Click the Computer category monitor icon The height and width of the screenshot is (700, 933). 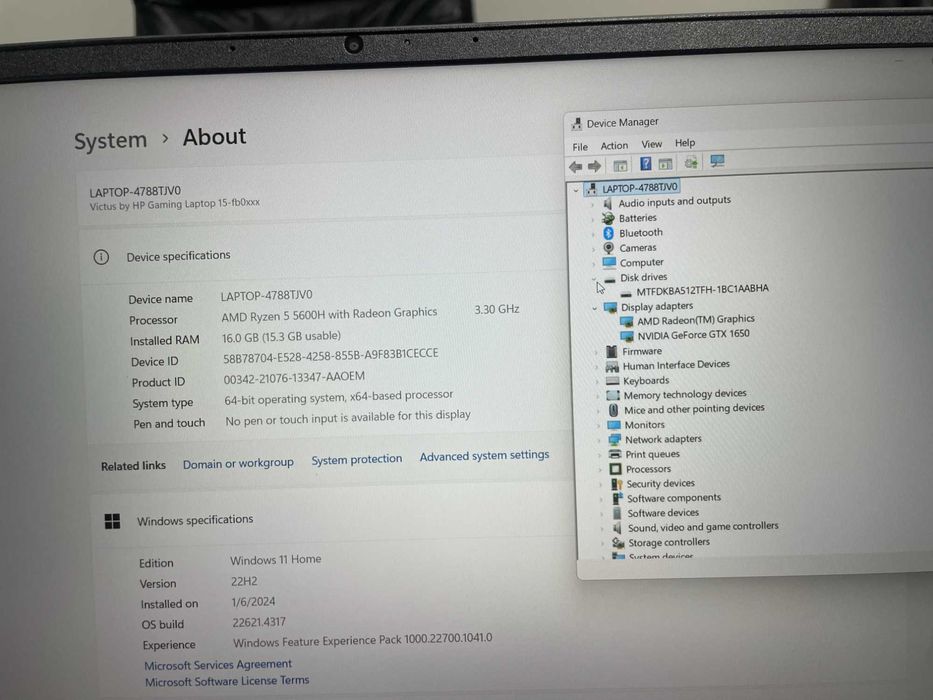coord(609,262)
